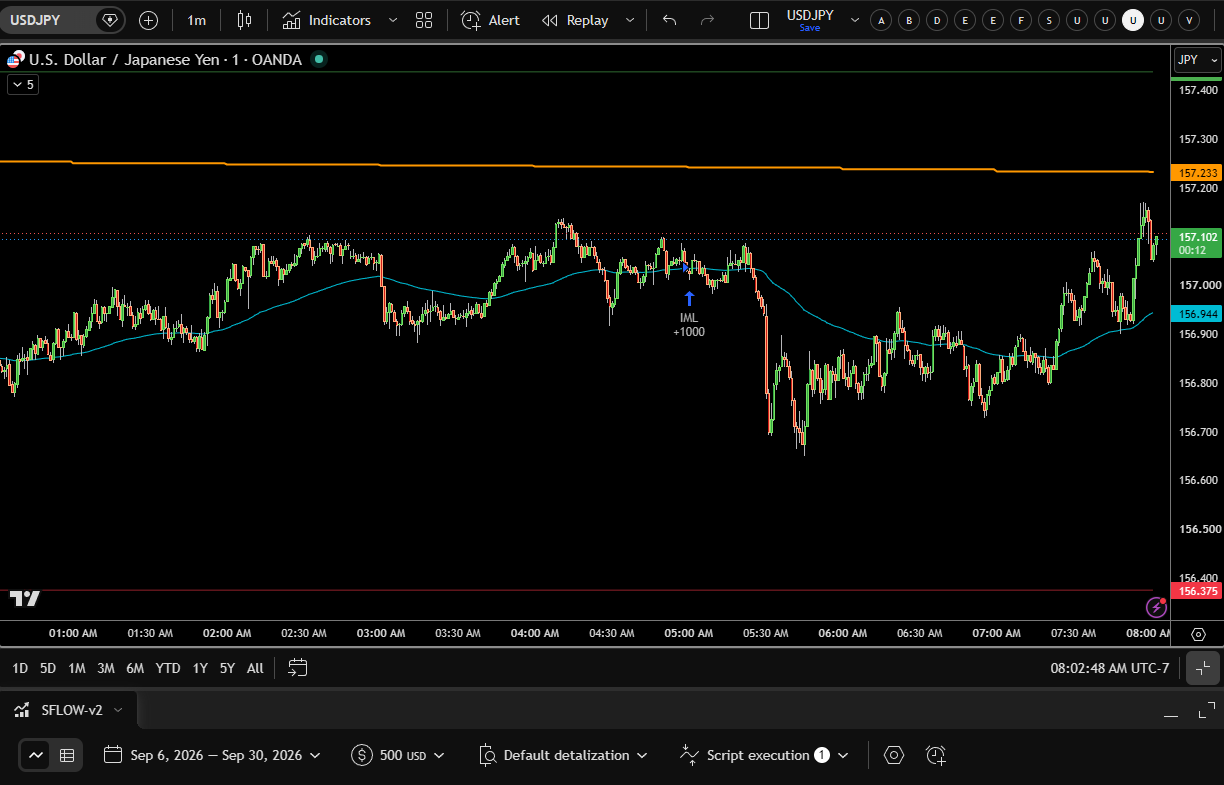1224x785 pixels.
Task: Click the blue Save link under USDJPY
Action: 809,28
